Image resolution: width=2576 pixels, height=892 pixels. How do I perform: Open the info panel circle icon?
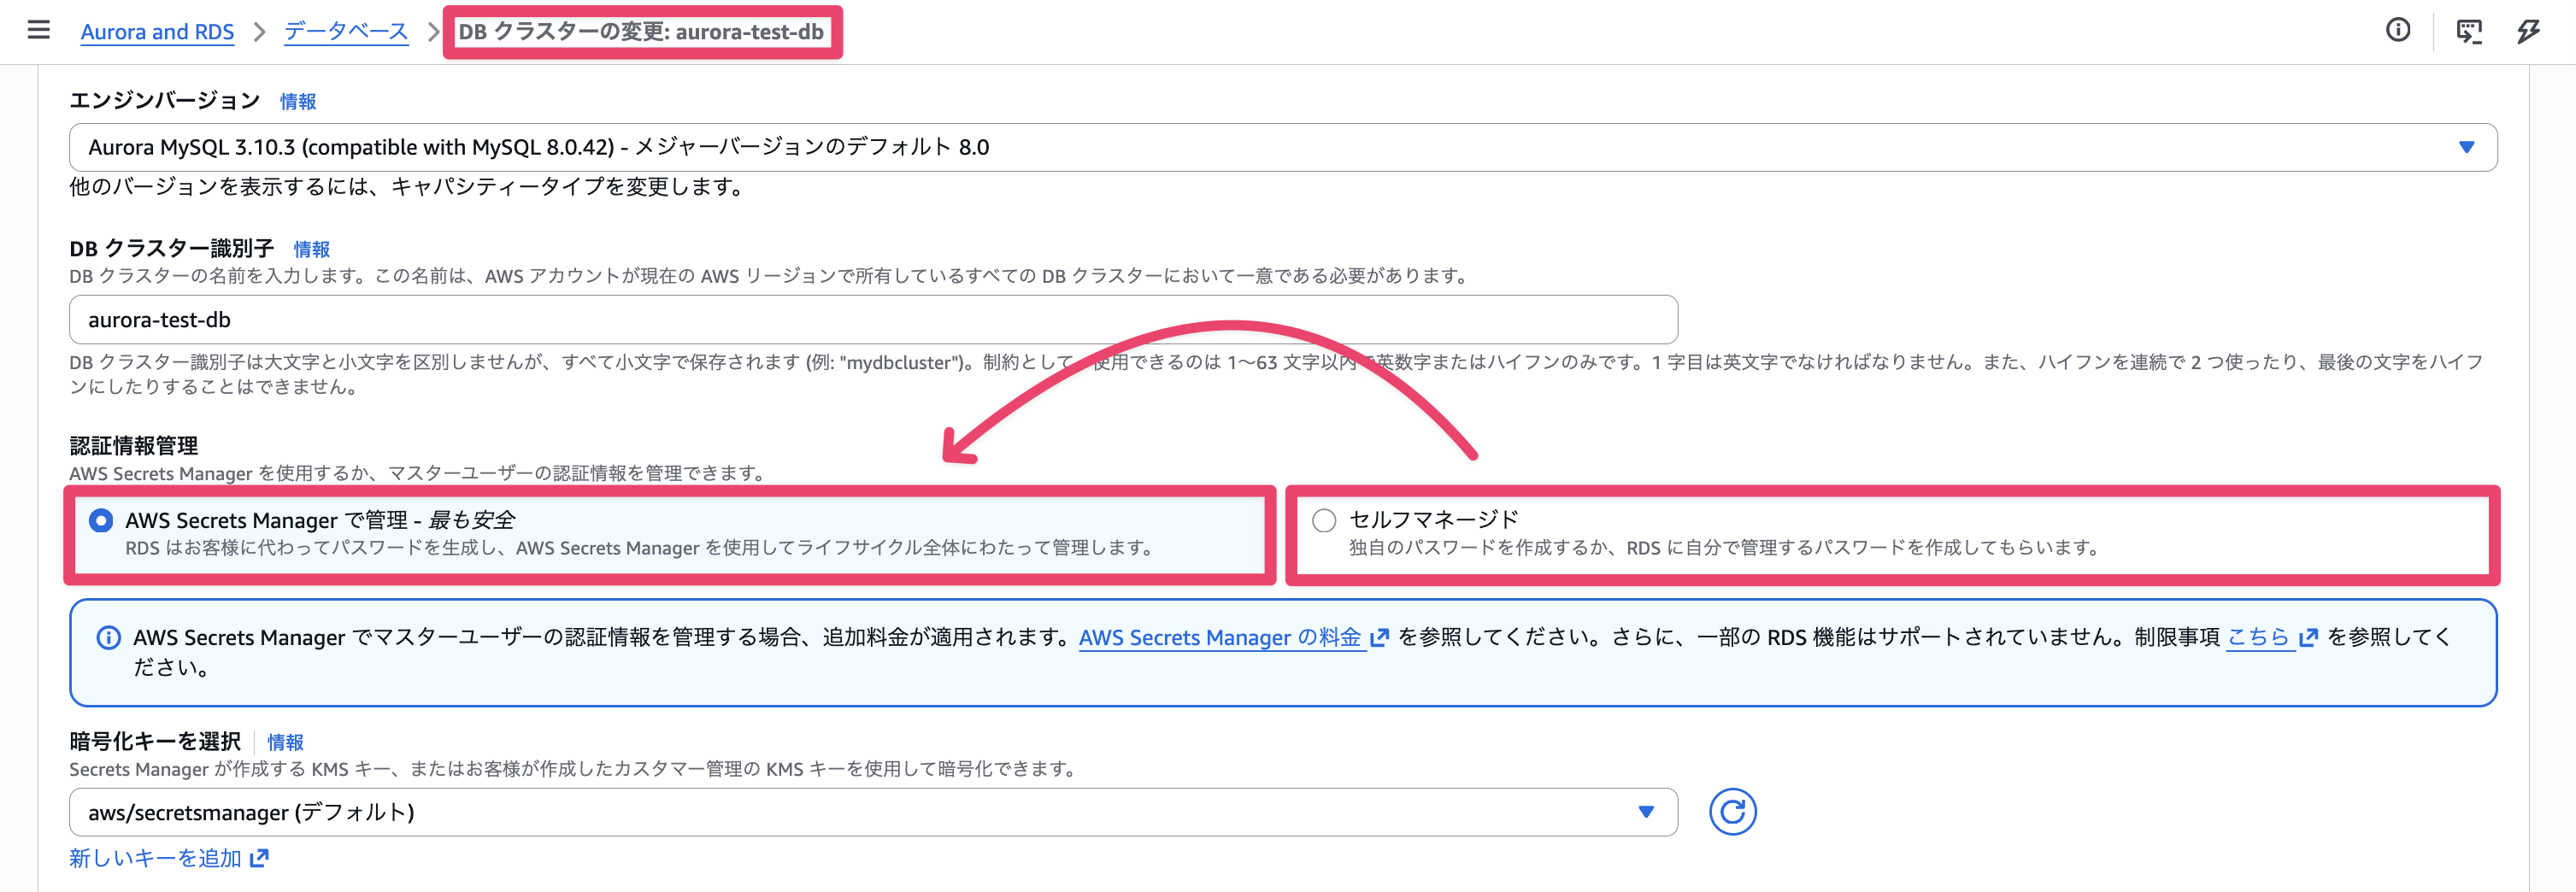(x=2397, y=30)
